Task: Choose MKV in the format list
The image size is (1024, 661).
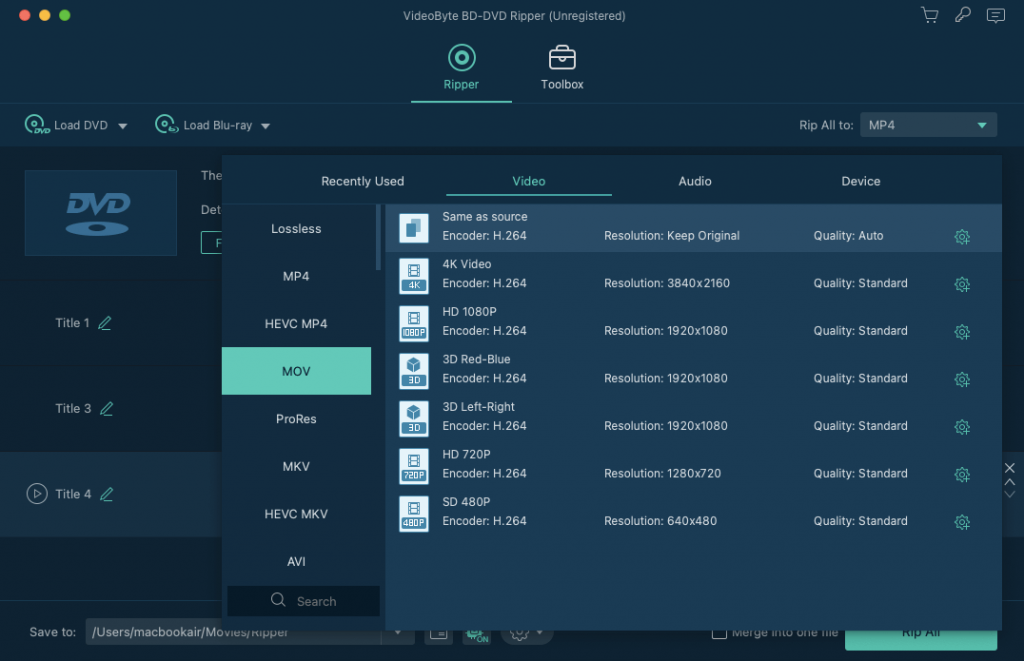Action: pyautogui.click(x=296, y=466)
